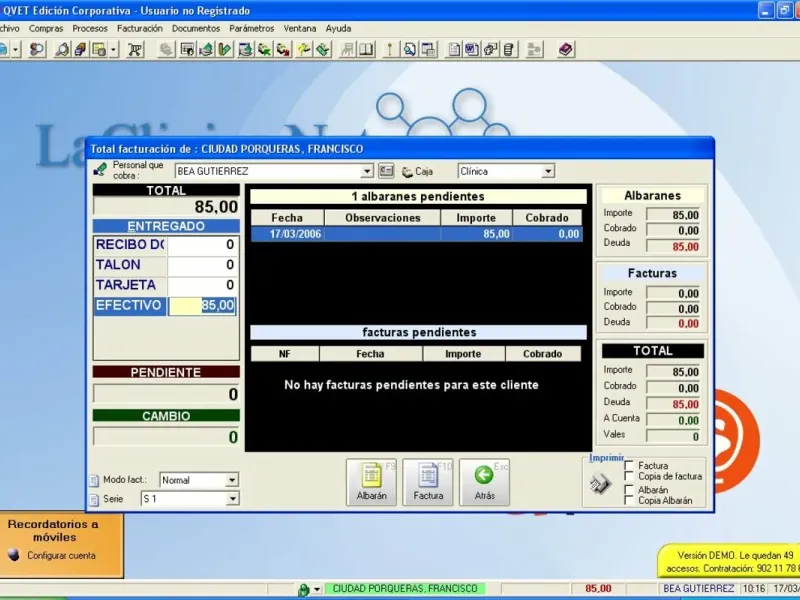Open the Documentos menu
The height and width of the screenshot is (600, 800).
pyautogui.click(x=196, y=29)
